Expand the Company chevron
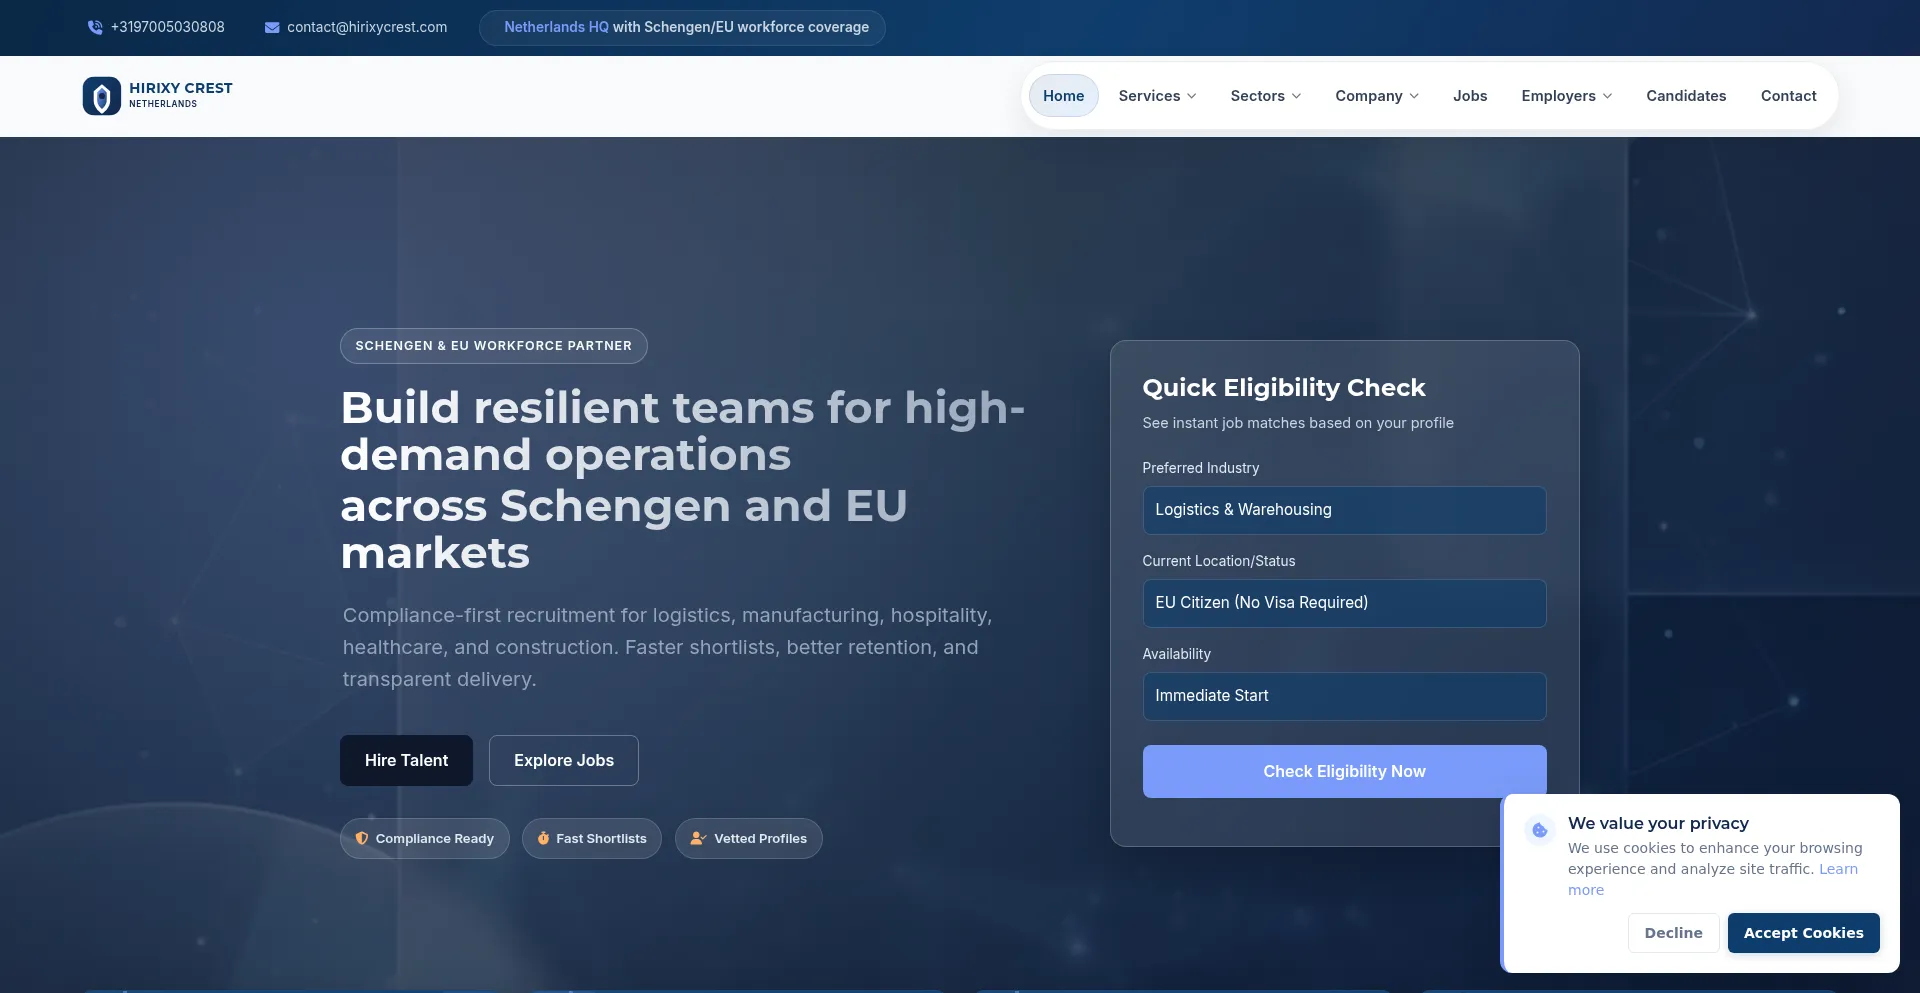This screenshot has width=1920, height=993. tap(1414, 96)
